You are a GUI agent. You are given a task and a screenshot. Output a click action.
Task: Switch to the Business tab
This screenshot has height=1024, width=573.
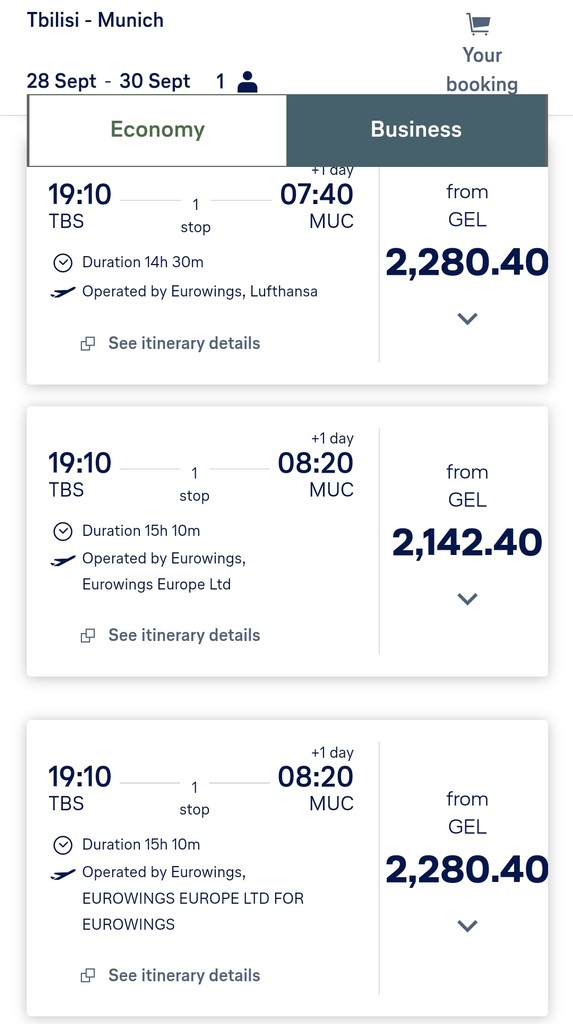[x=417, y=130]
